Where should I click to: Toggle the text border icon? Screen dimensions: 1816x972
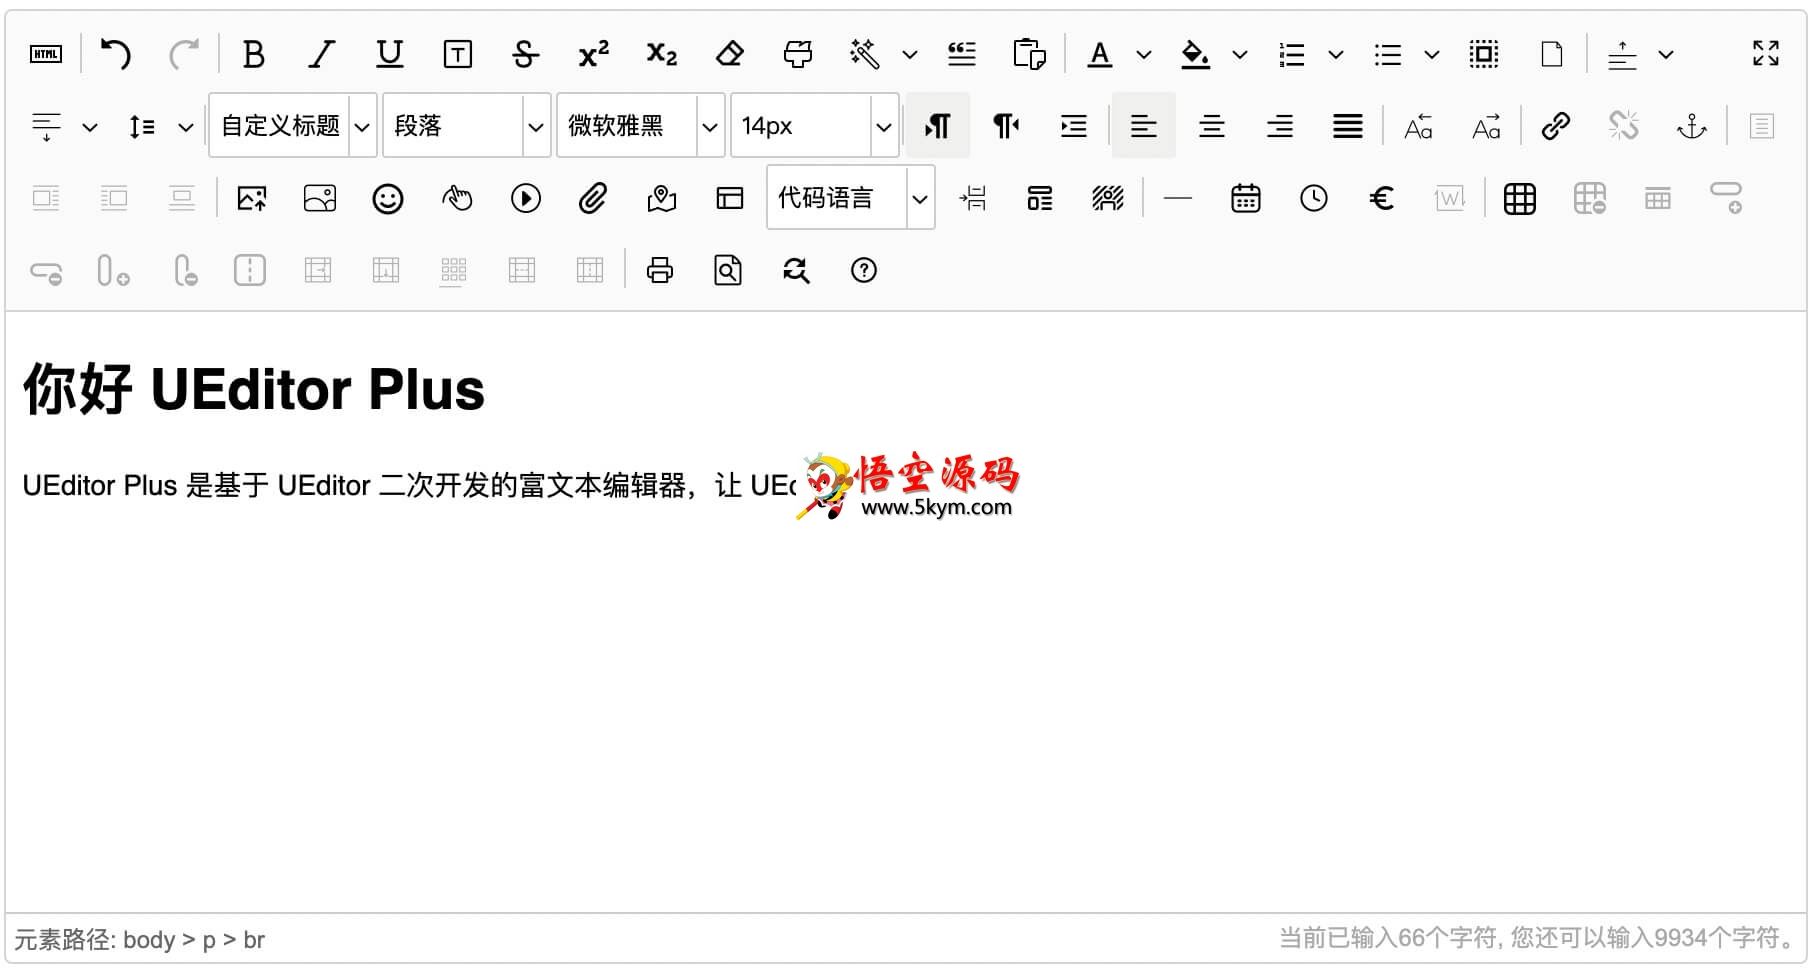pos(457,54)
